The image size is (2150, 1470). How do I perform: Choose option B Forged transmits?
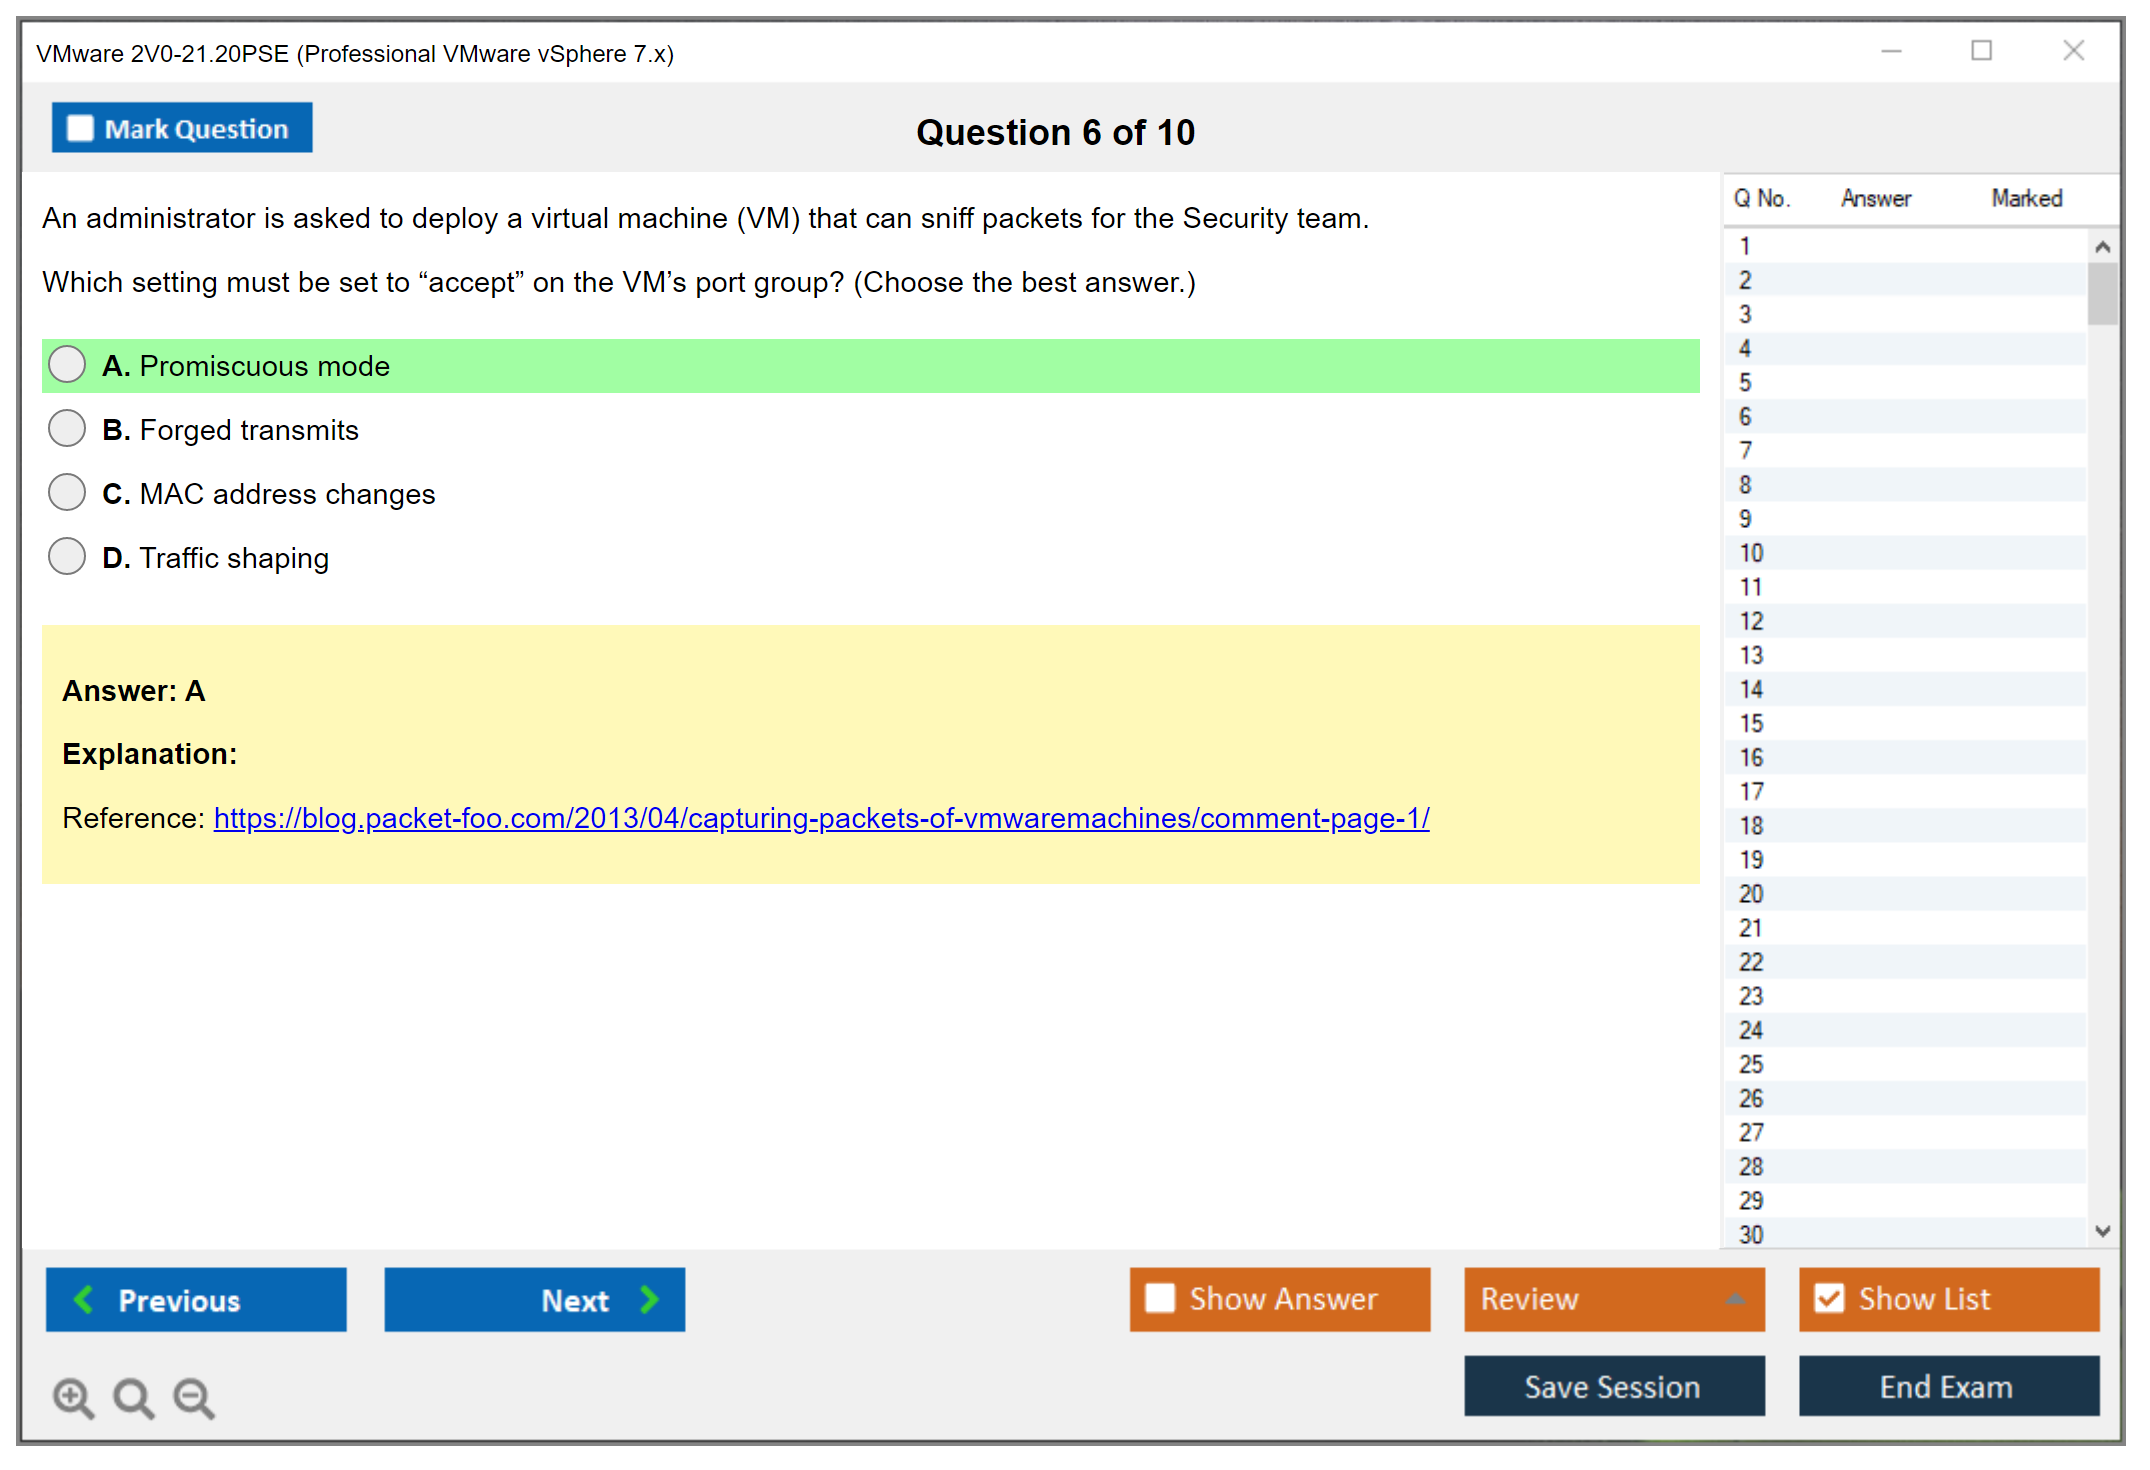[x=67, y=429]
